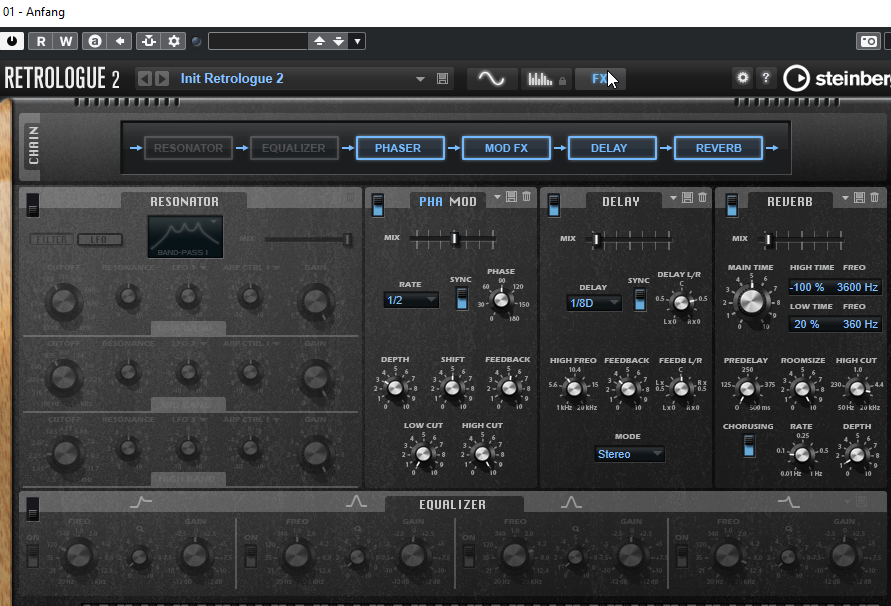Open the phaser Rate 1/2 dropdown
This screenshot has height=606, width=891.
(x=411, y=300)
